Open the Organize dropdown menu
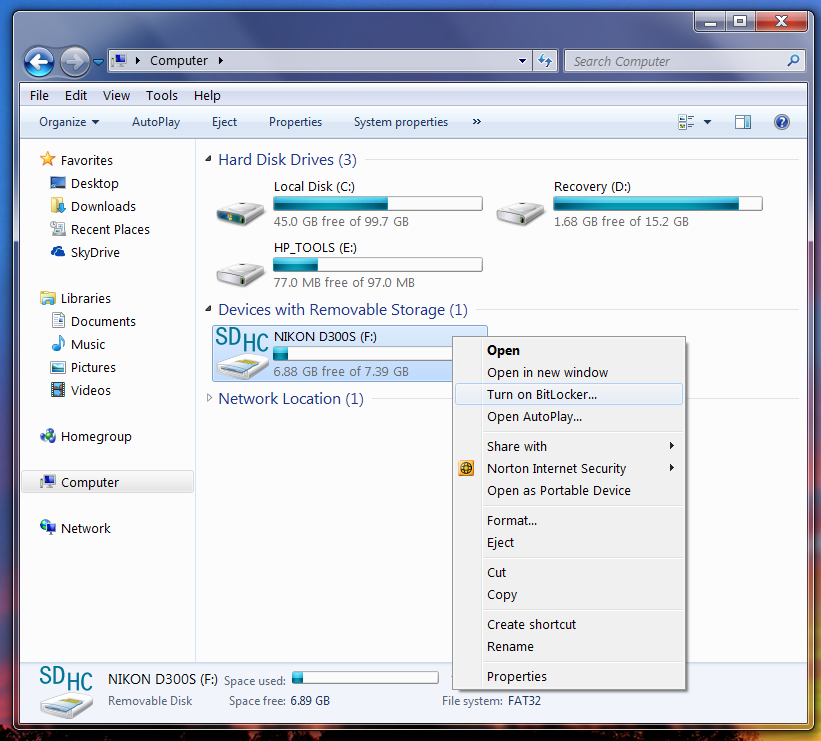Viewport: 821px width, 741px height. [x=69, y=122]
